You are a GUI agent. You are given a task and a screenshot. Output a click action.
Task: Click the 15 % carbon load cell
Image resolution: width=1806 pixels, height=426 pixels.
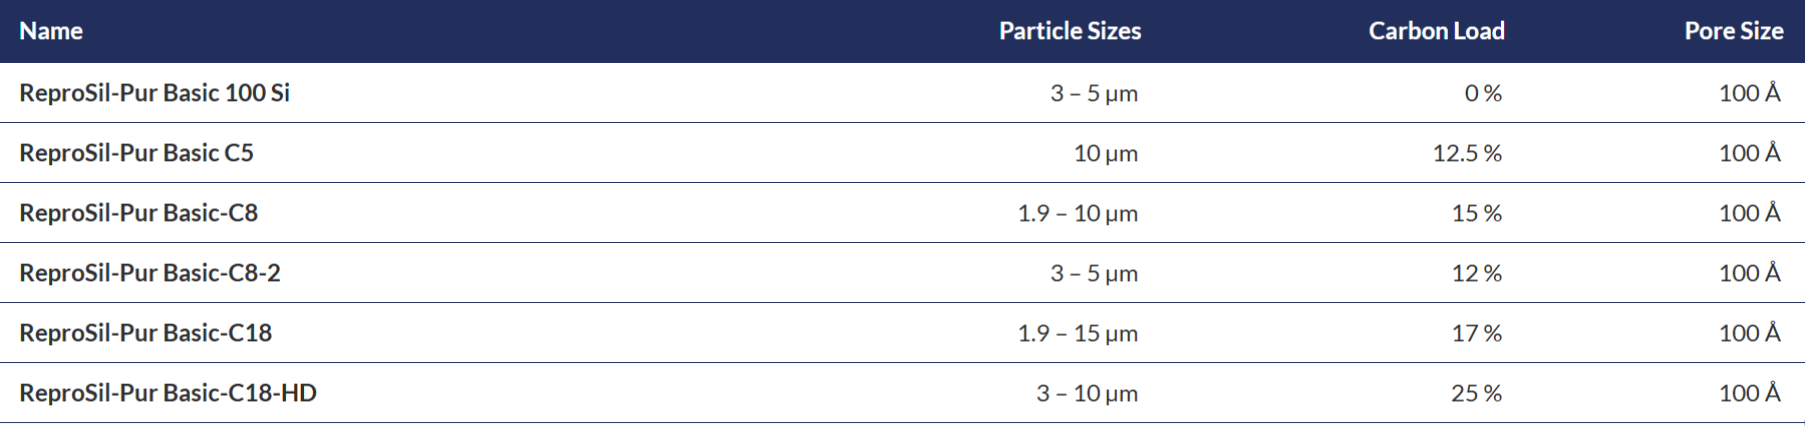click(1477, 213)
